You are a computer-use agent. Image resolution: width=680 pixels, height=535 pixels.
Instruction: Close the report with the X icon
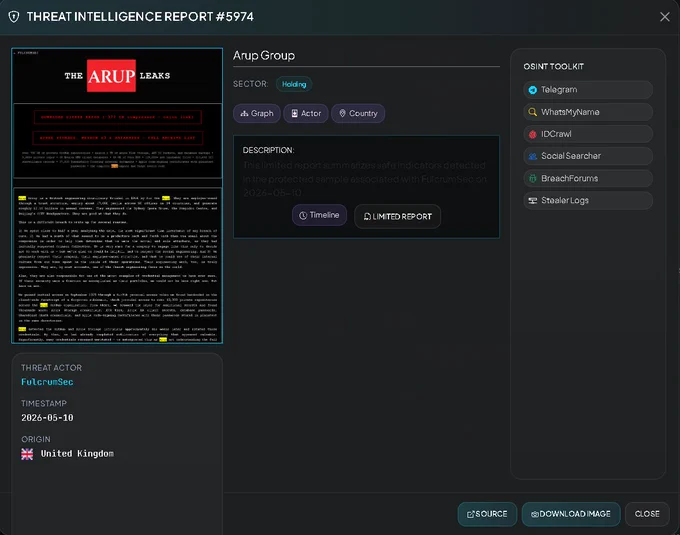[x=664, y=17]
